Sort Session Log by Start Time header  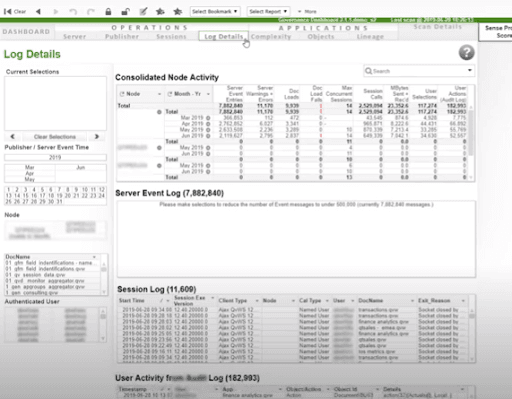click(x=132, y=301)
